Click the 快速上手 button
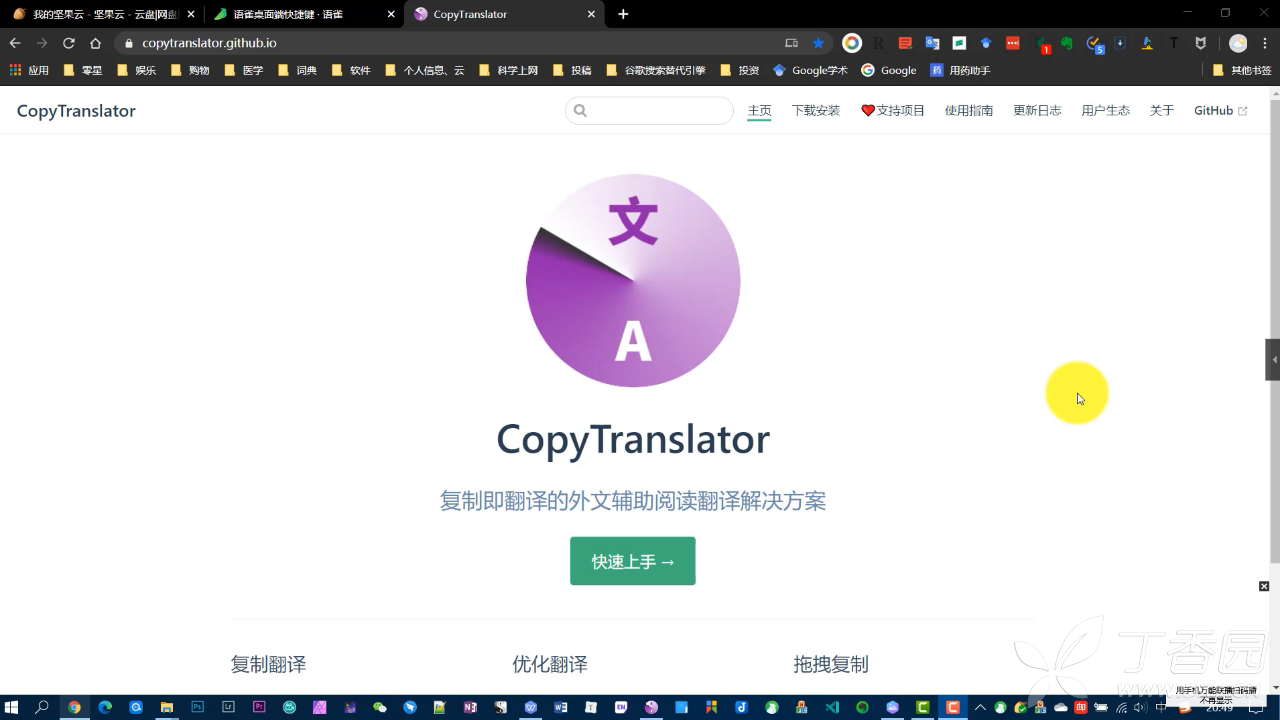1280x720 pixels. tap(633, 561)
